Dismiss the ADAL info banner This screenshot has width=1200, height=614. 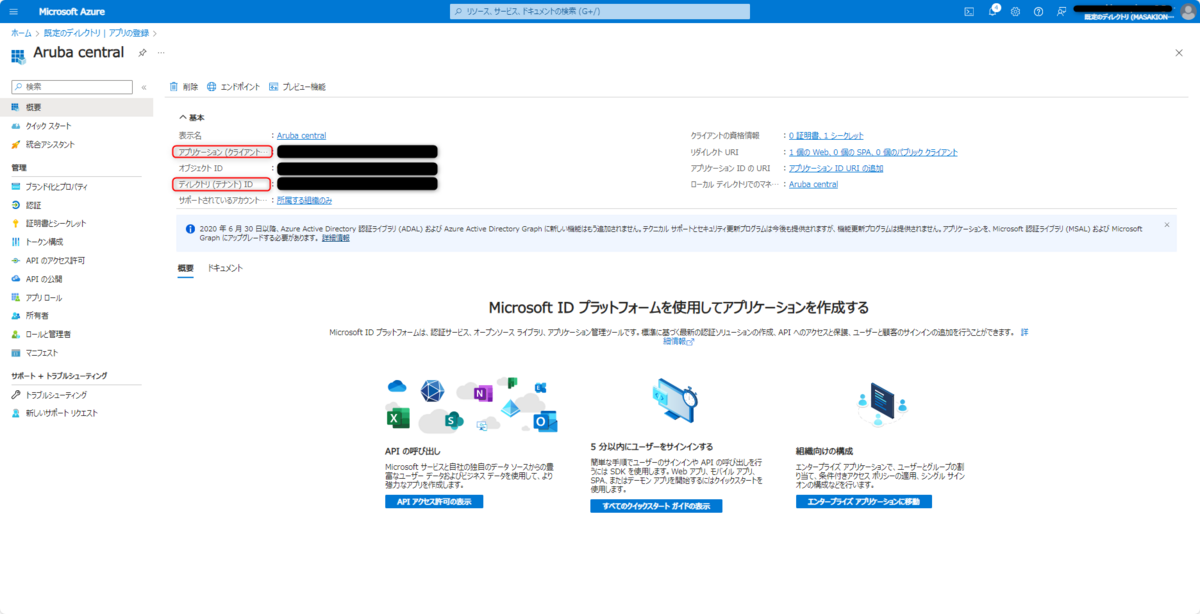[1166, 224]
